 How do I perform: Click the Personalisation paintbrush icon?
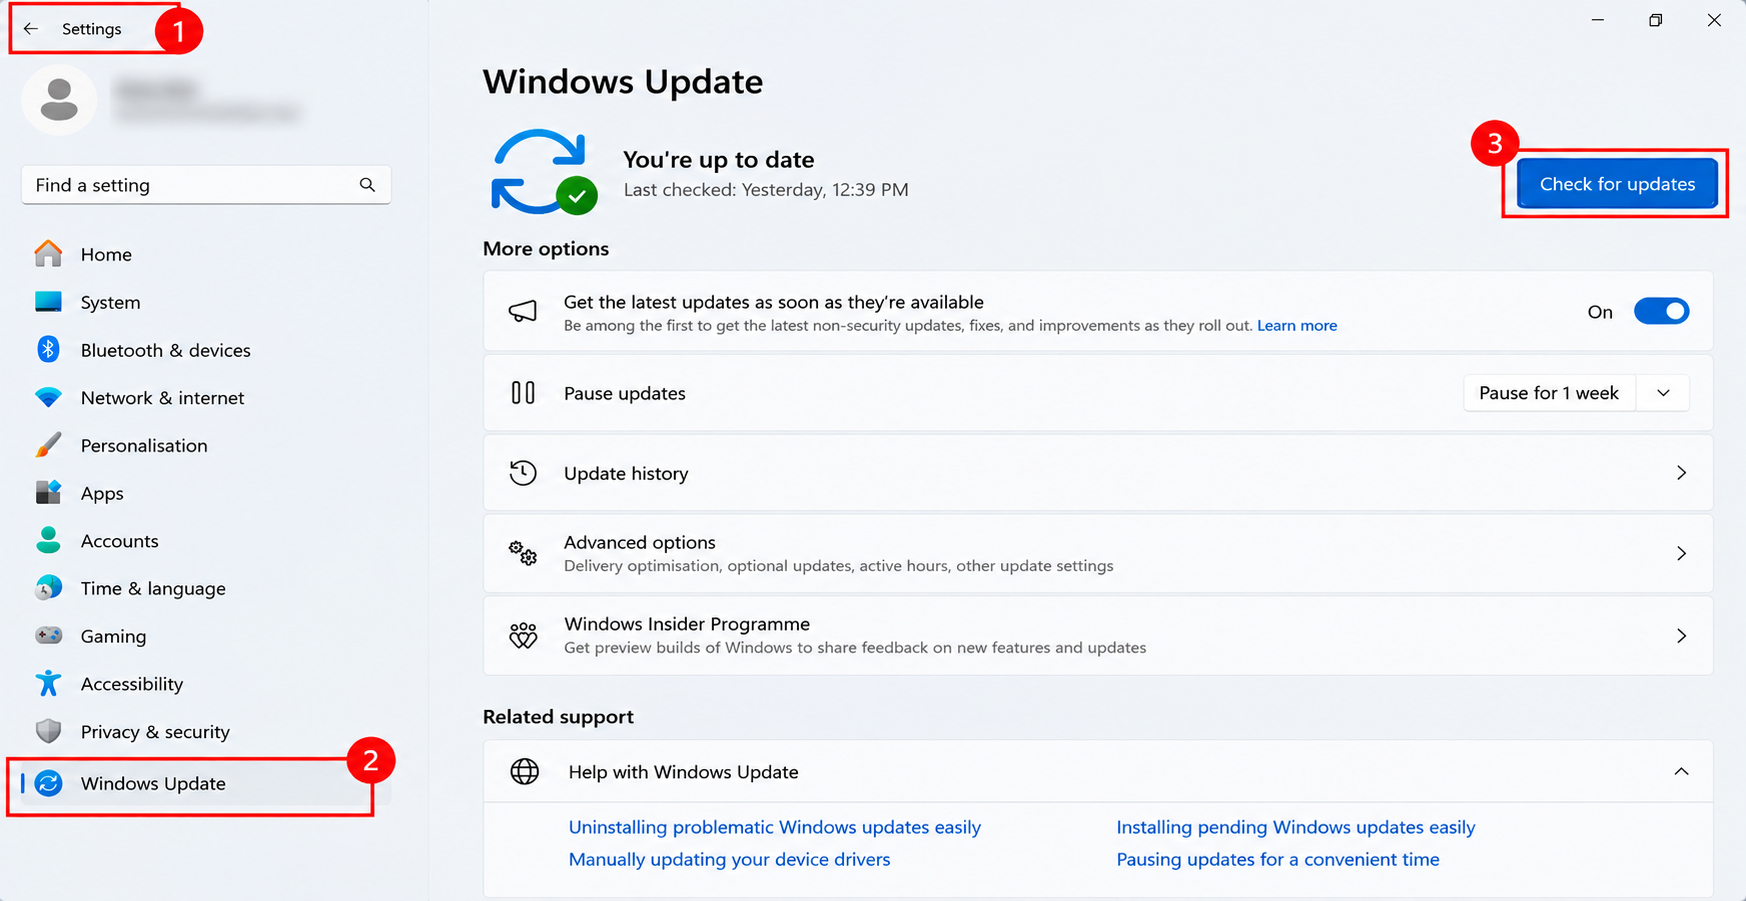point(48,445)
